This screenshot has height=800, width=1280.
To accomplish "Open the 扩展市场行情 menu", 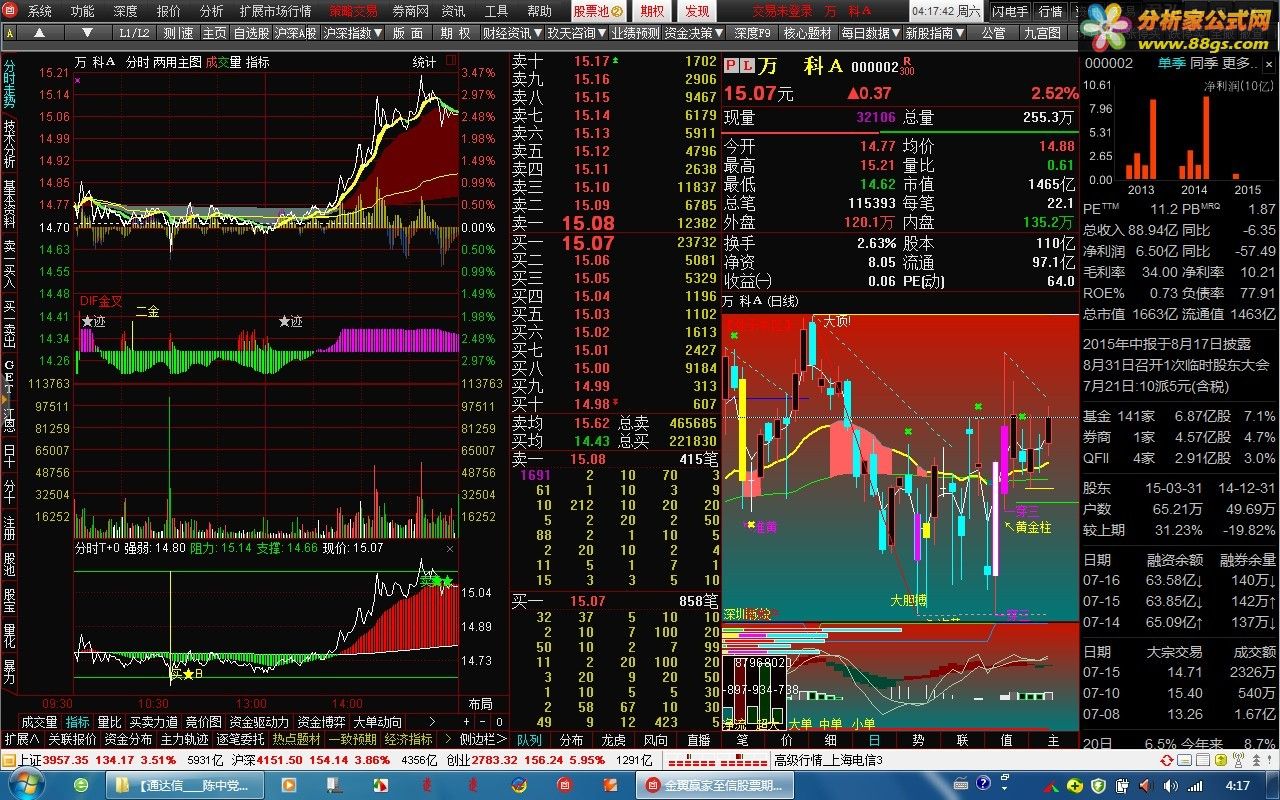I will 275,11.
